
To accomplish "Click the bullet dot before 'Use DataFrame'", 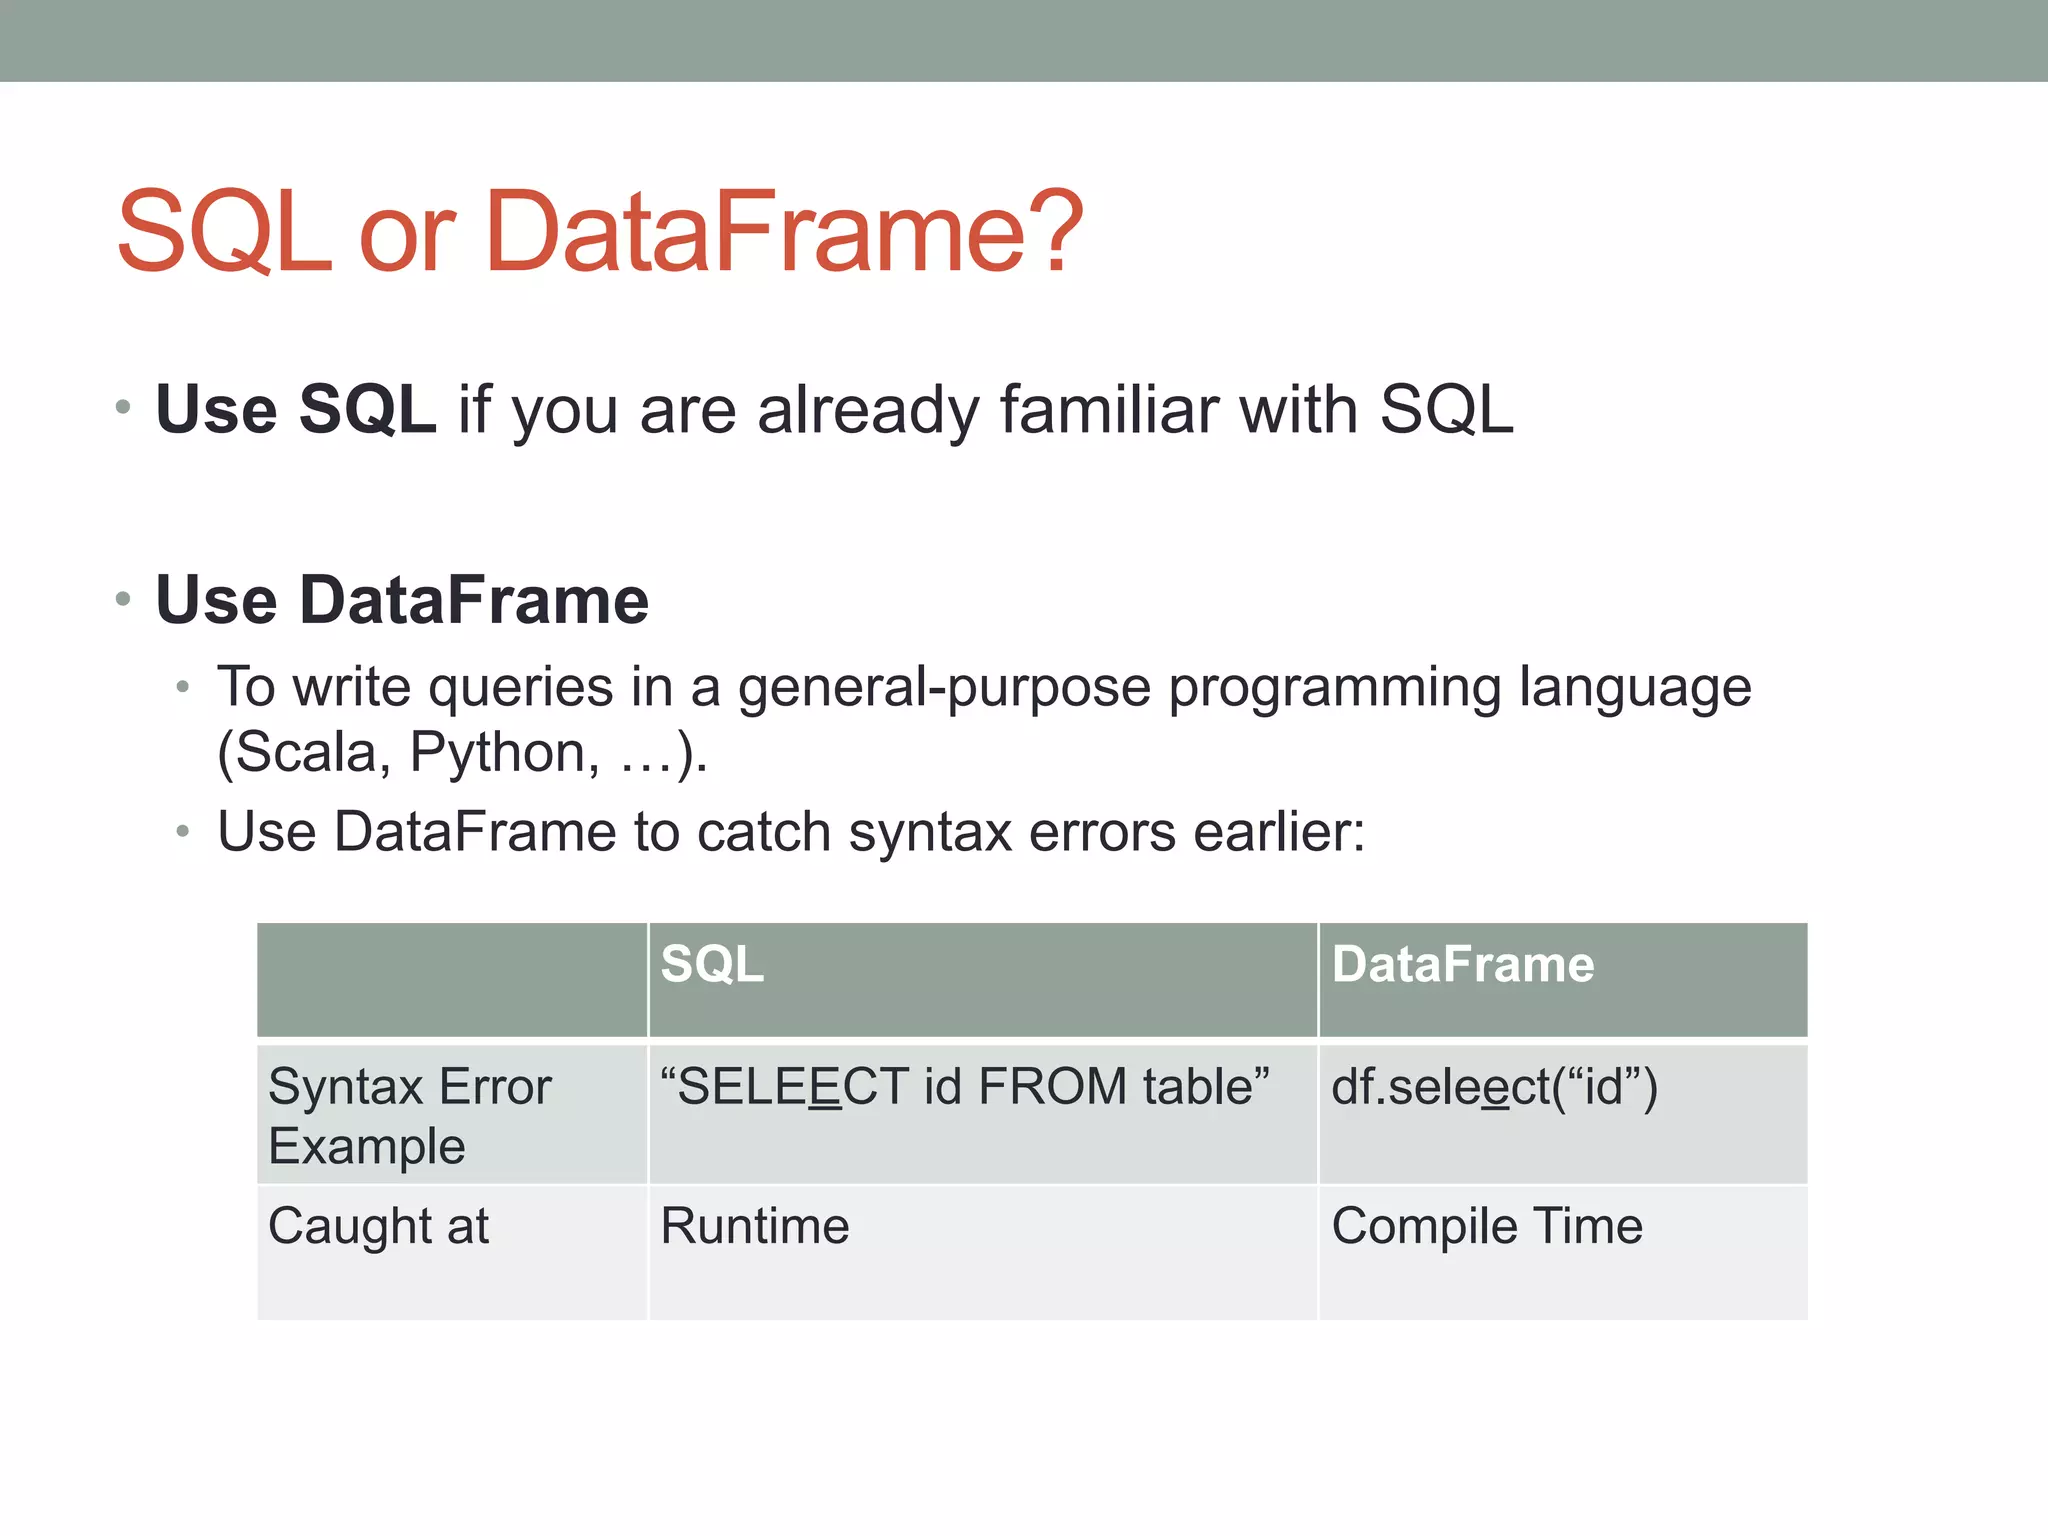I will tap(122, 599).
